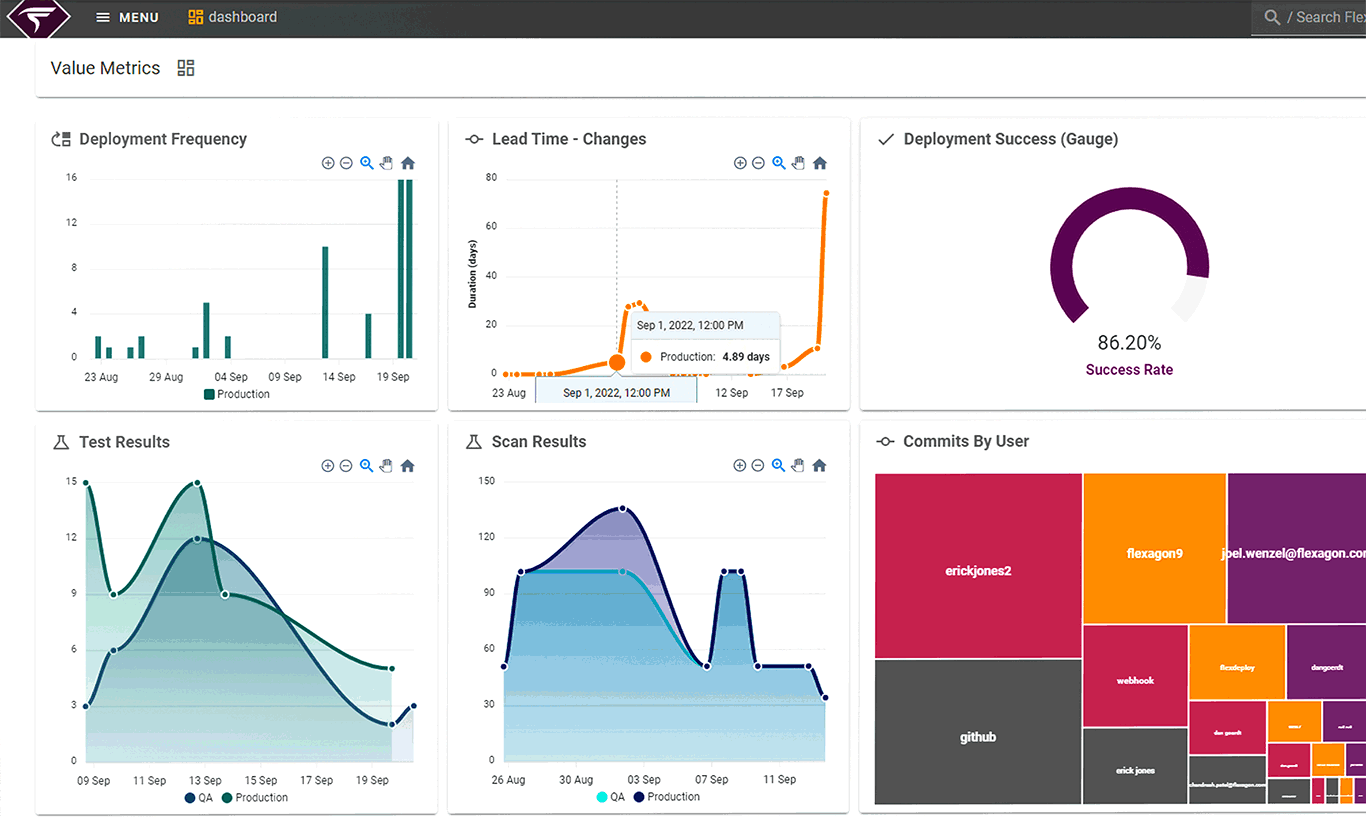Select pan hand tool on Lead Time chart
Image resolution: width=1366 pixels, height=835 pixels.
click(x=798, y=163)
